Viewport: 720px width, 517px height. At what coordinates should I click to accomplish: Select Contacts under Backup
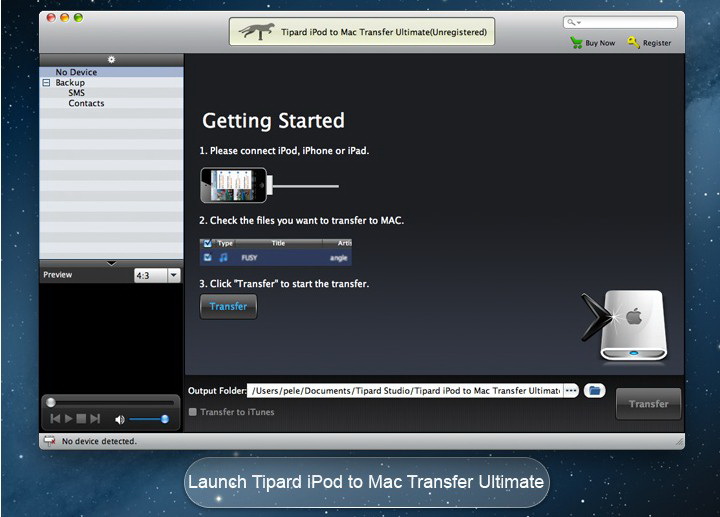coord(86,103)
